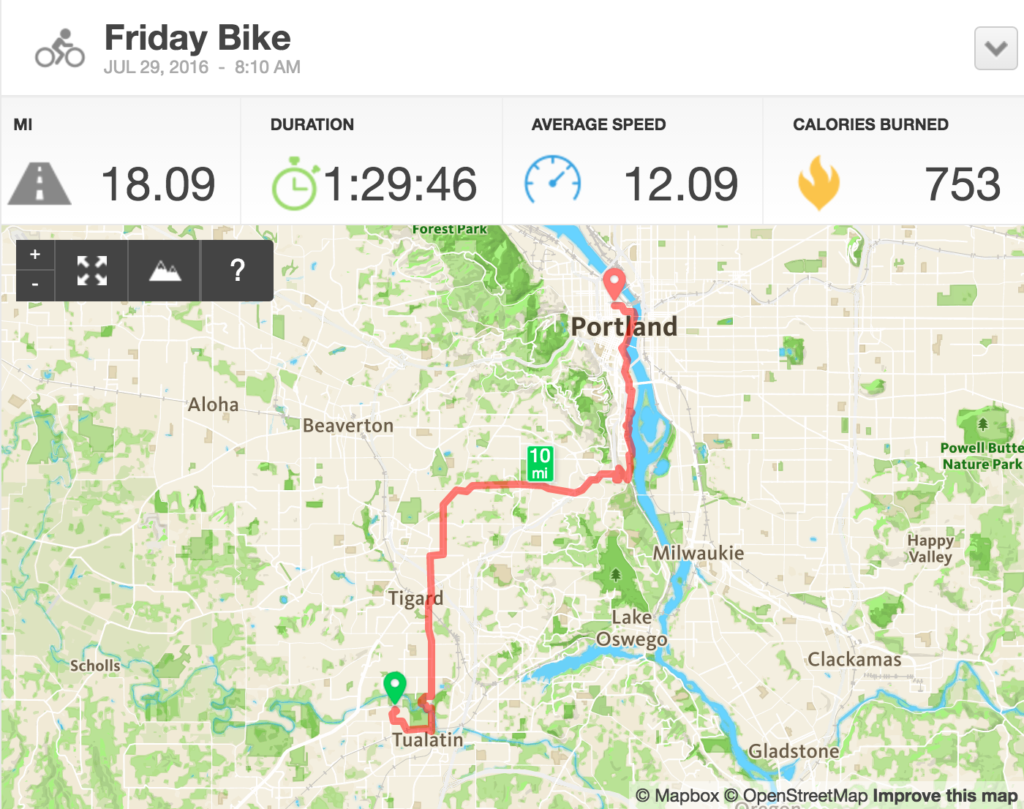Viewport: 1024px width, 809px height.
Task: Click the cycling activity icon
Action: pos(60,48)
